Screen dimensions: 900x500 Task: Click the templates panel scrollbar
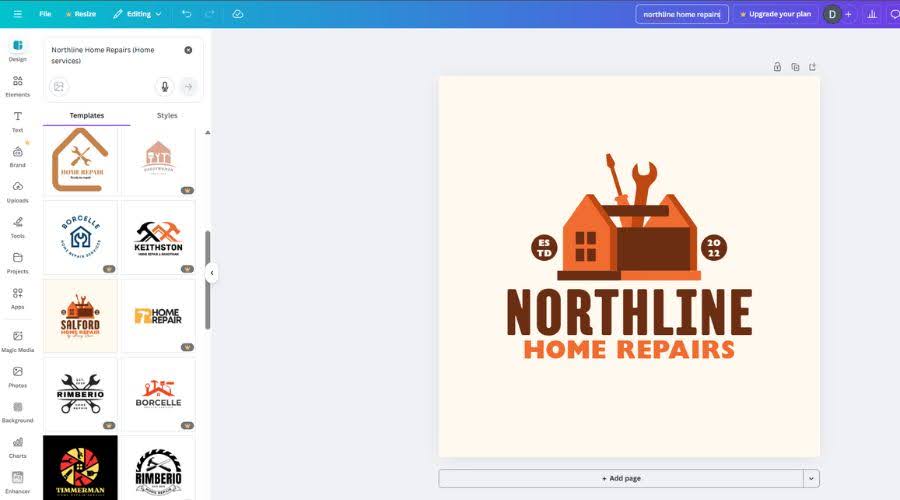208,280
